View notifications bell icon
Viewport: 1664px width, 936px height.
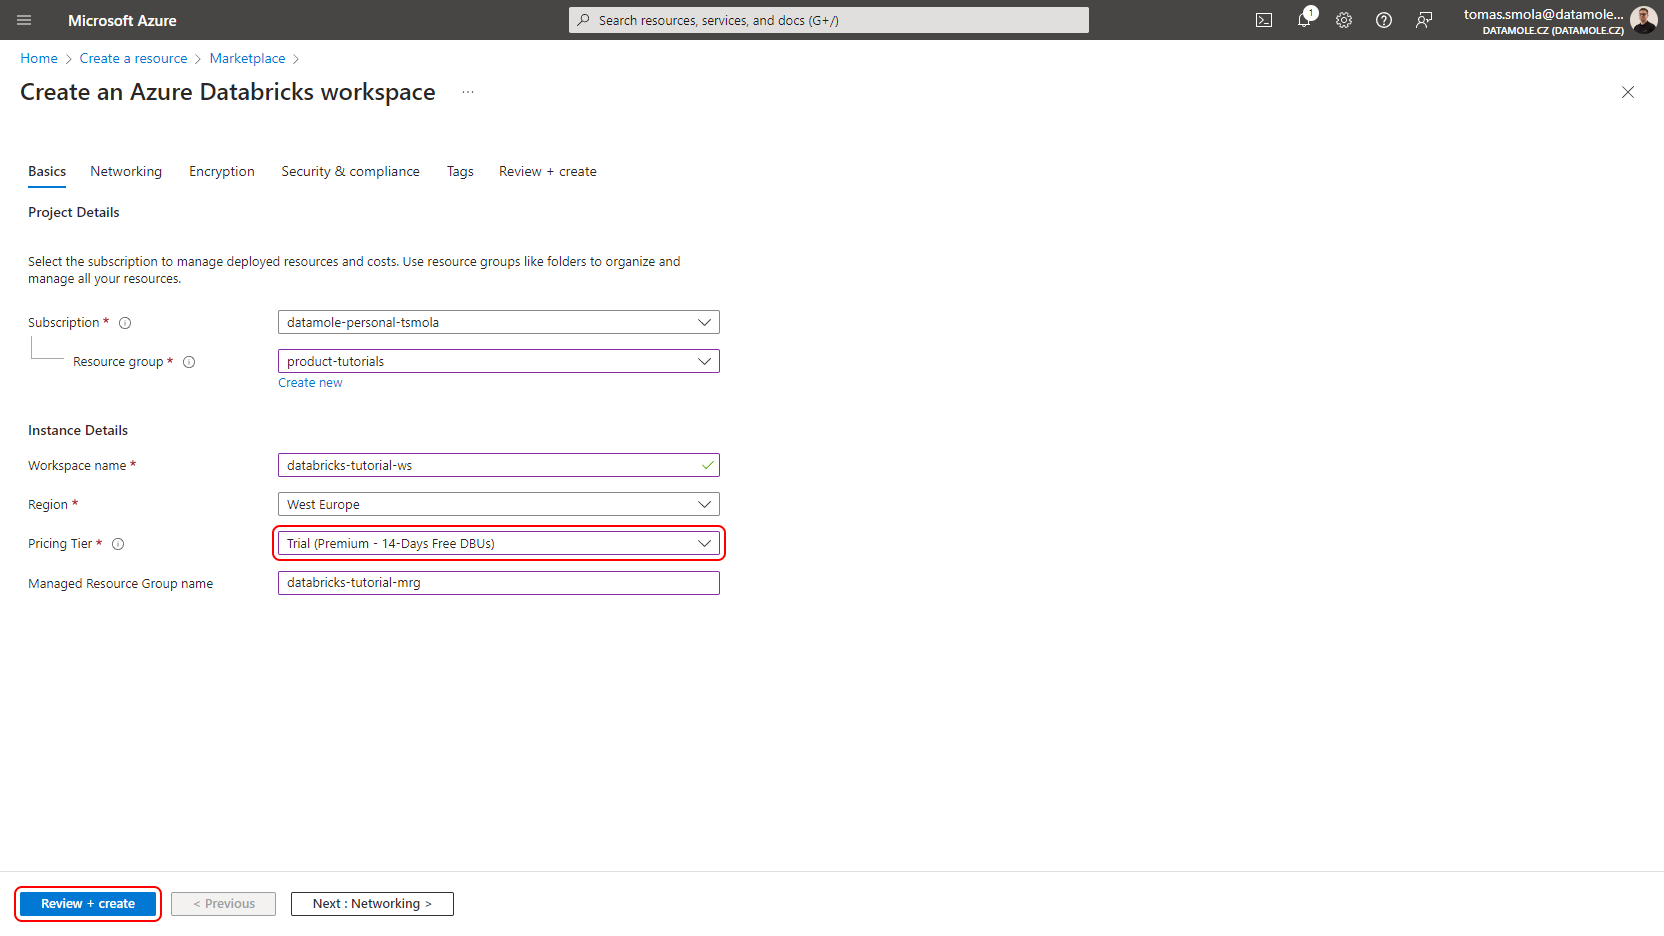1304,20
